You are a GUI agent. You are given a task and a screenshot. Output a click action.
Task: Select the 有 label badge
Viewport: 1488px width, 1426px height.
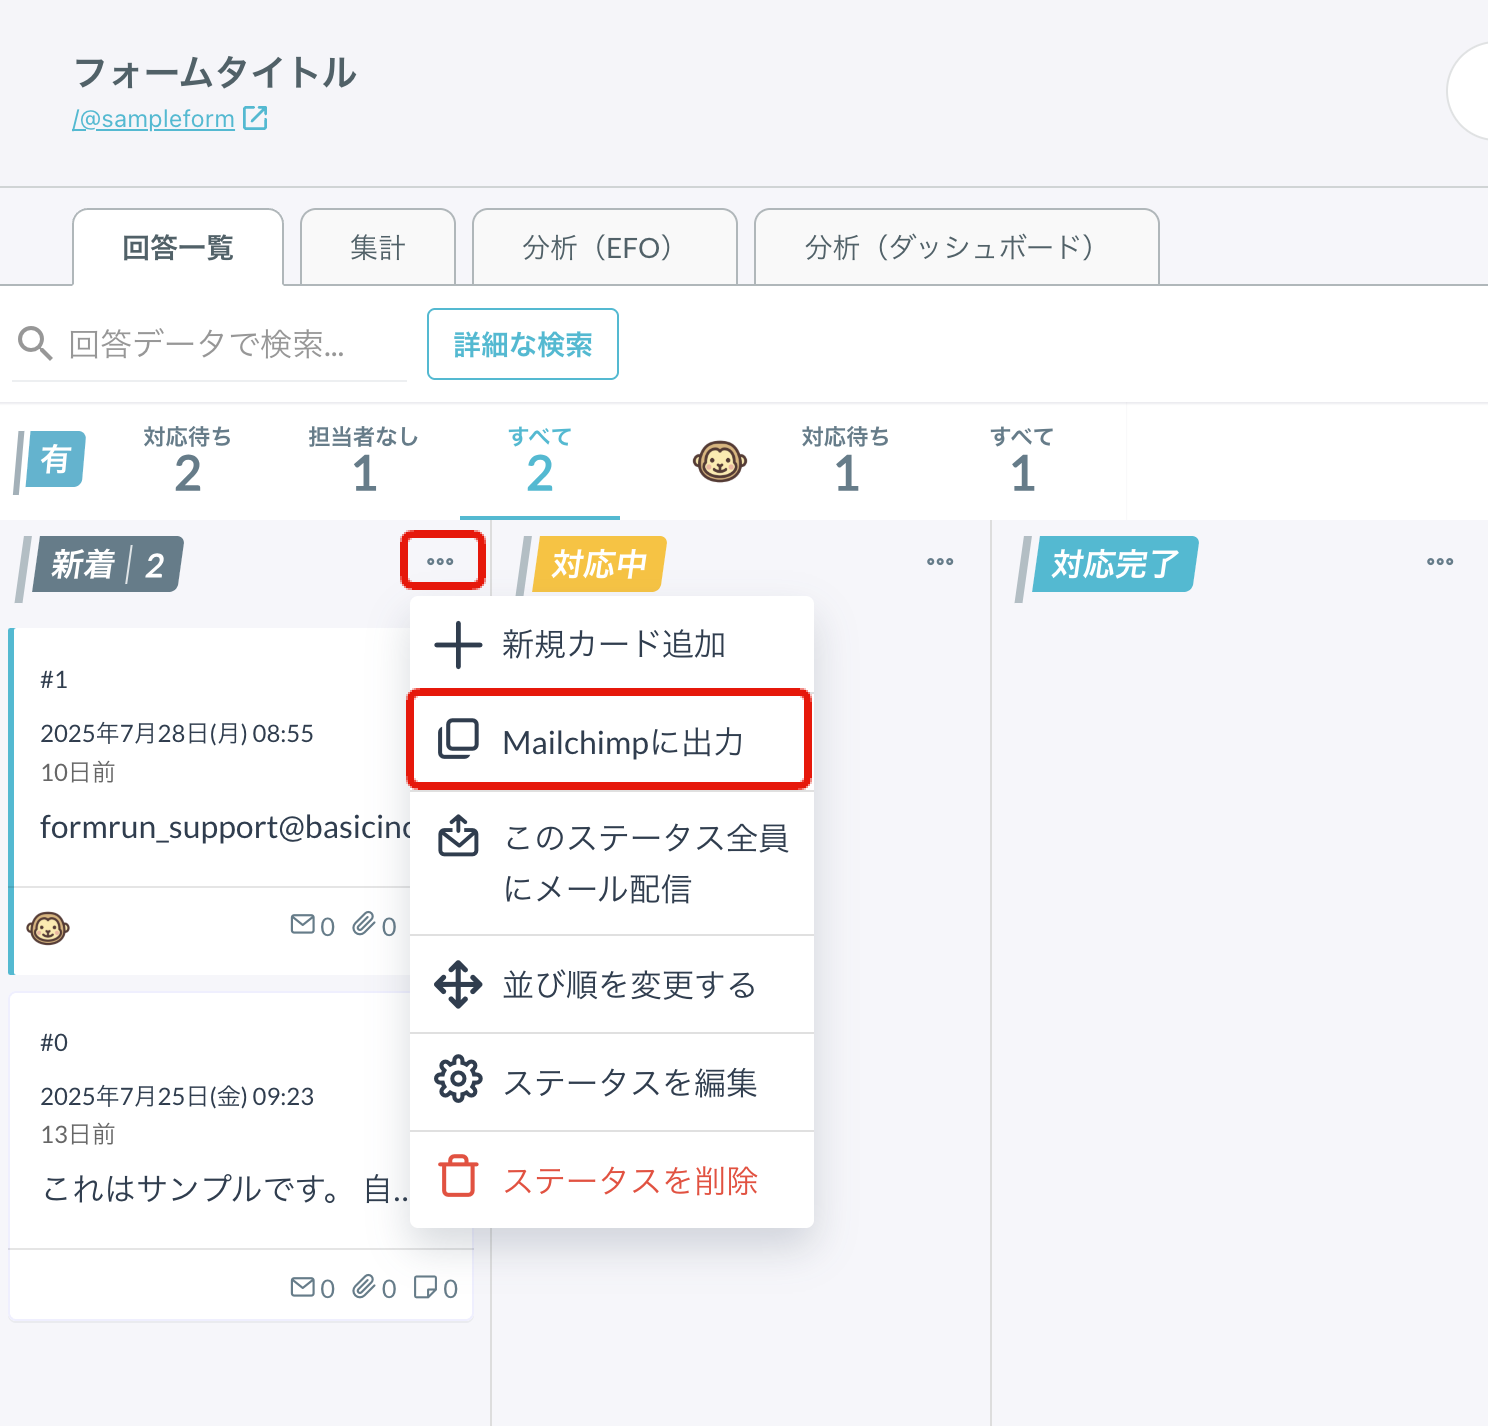click(55, 459)
